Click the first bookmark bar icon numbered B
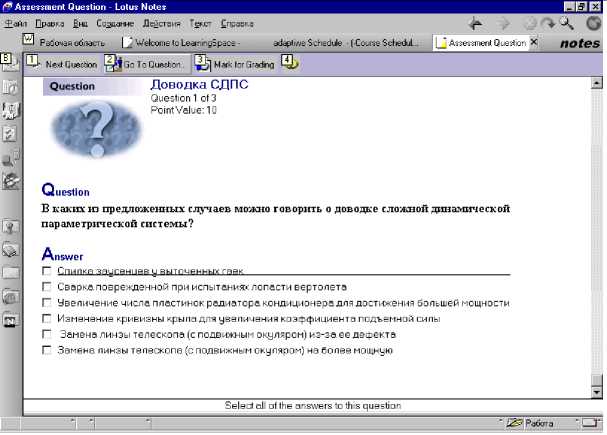Screen dimensions: 607x435 [9, 62]
